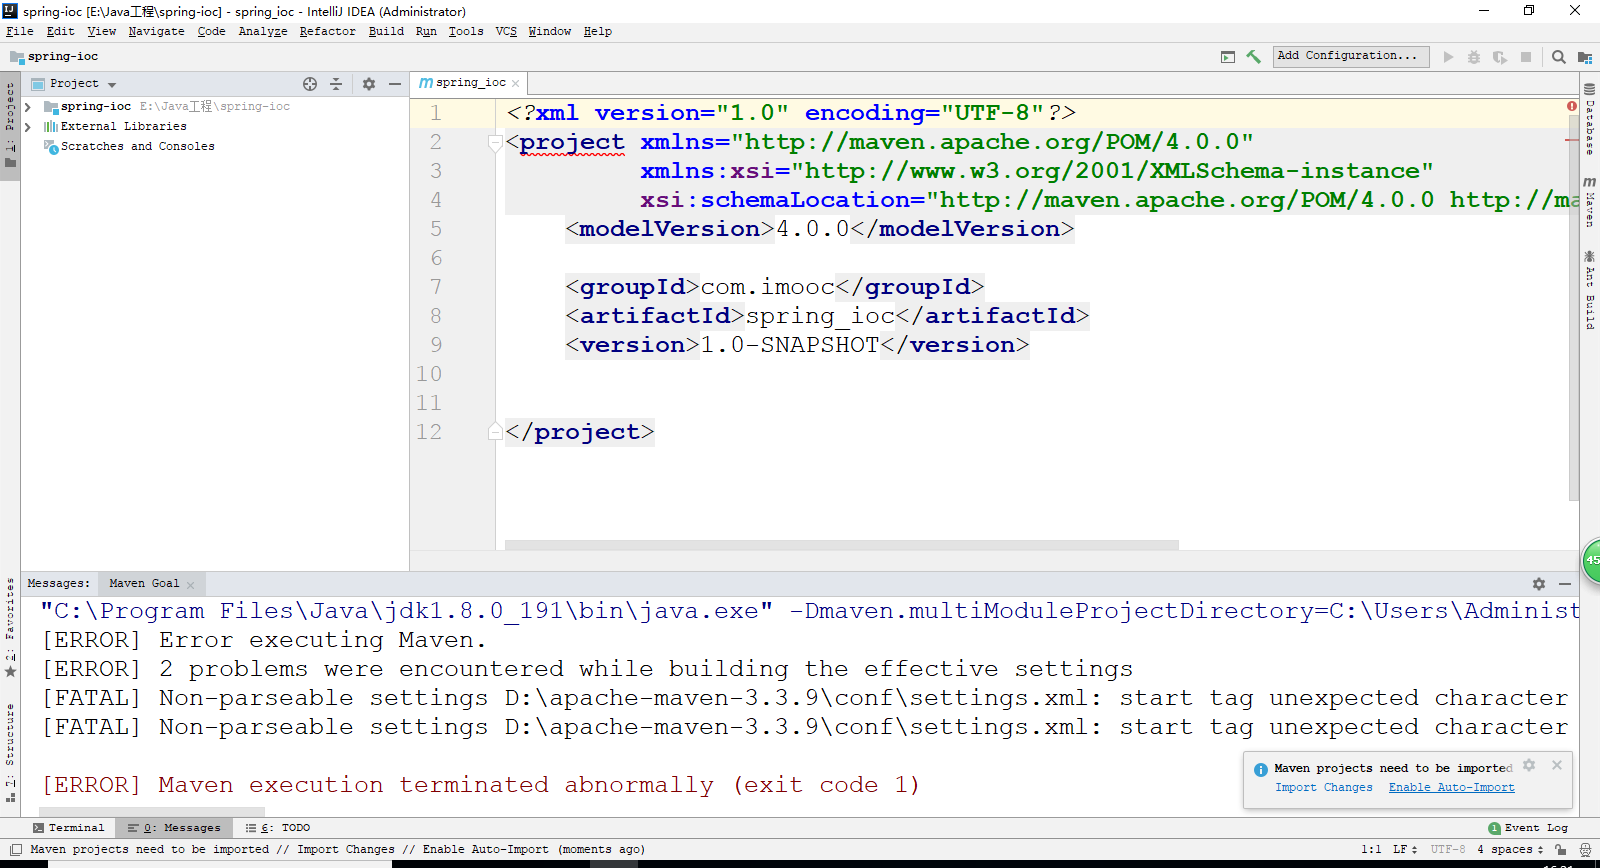
Task: Click Run with Coverage icon
Action: 1500,57
